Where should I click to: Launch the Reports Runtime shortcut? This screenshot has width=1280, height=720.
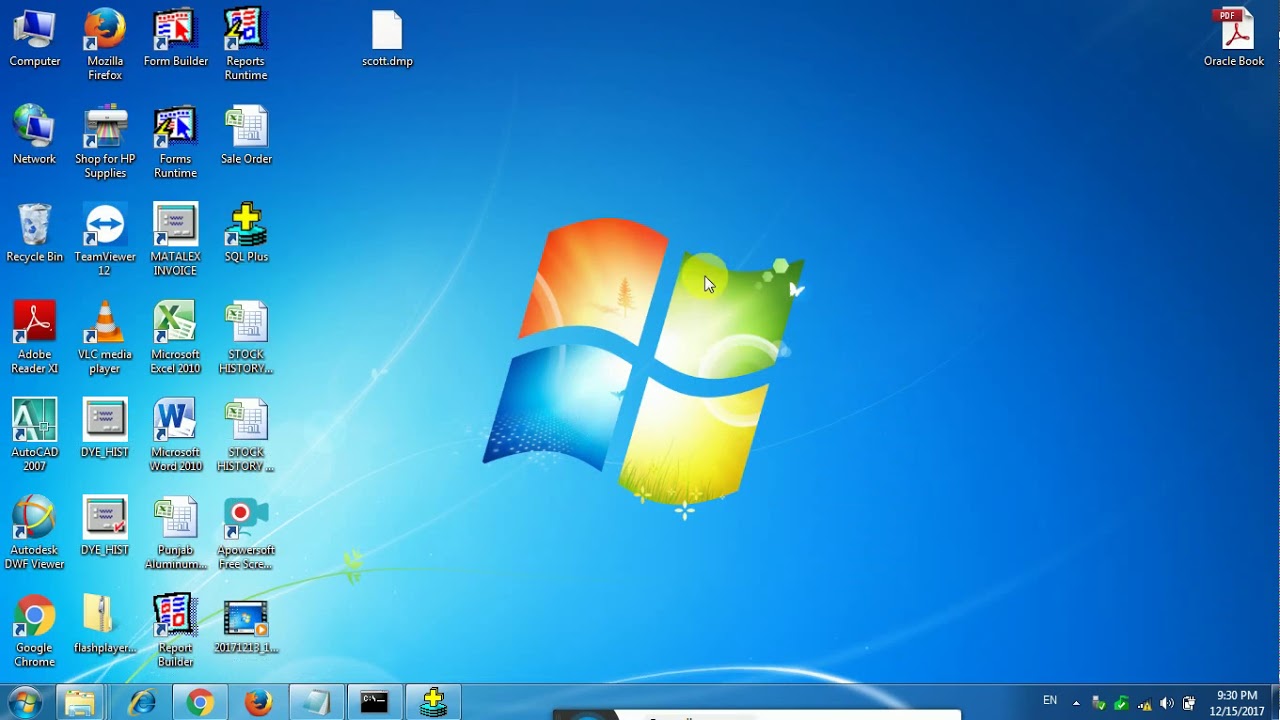pyautogui.click(x=245, y=45)
